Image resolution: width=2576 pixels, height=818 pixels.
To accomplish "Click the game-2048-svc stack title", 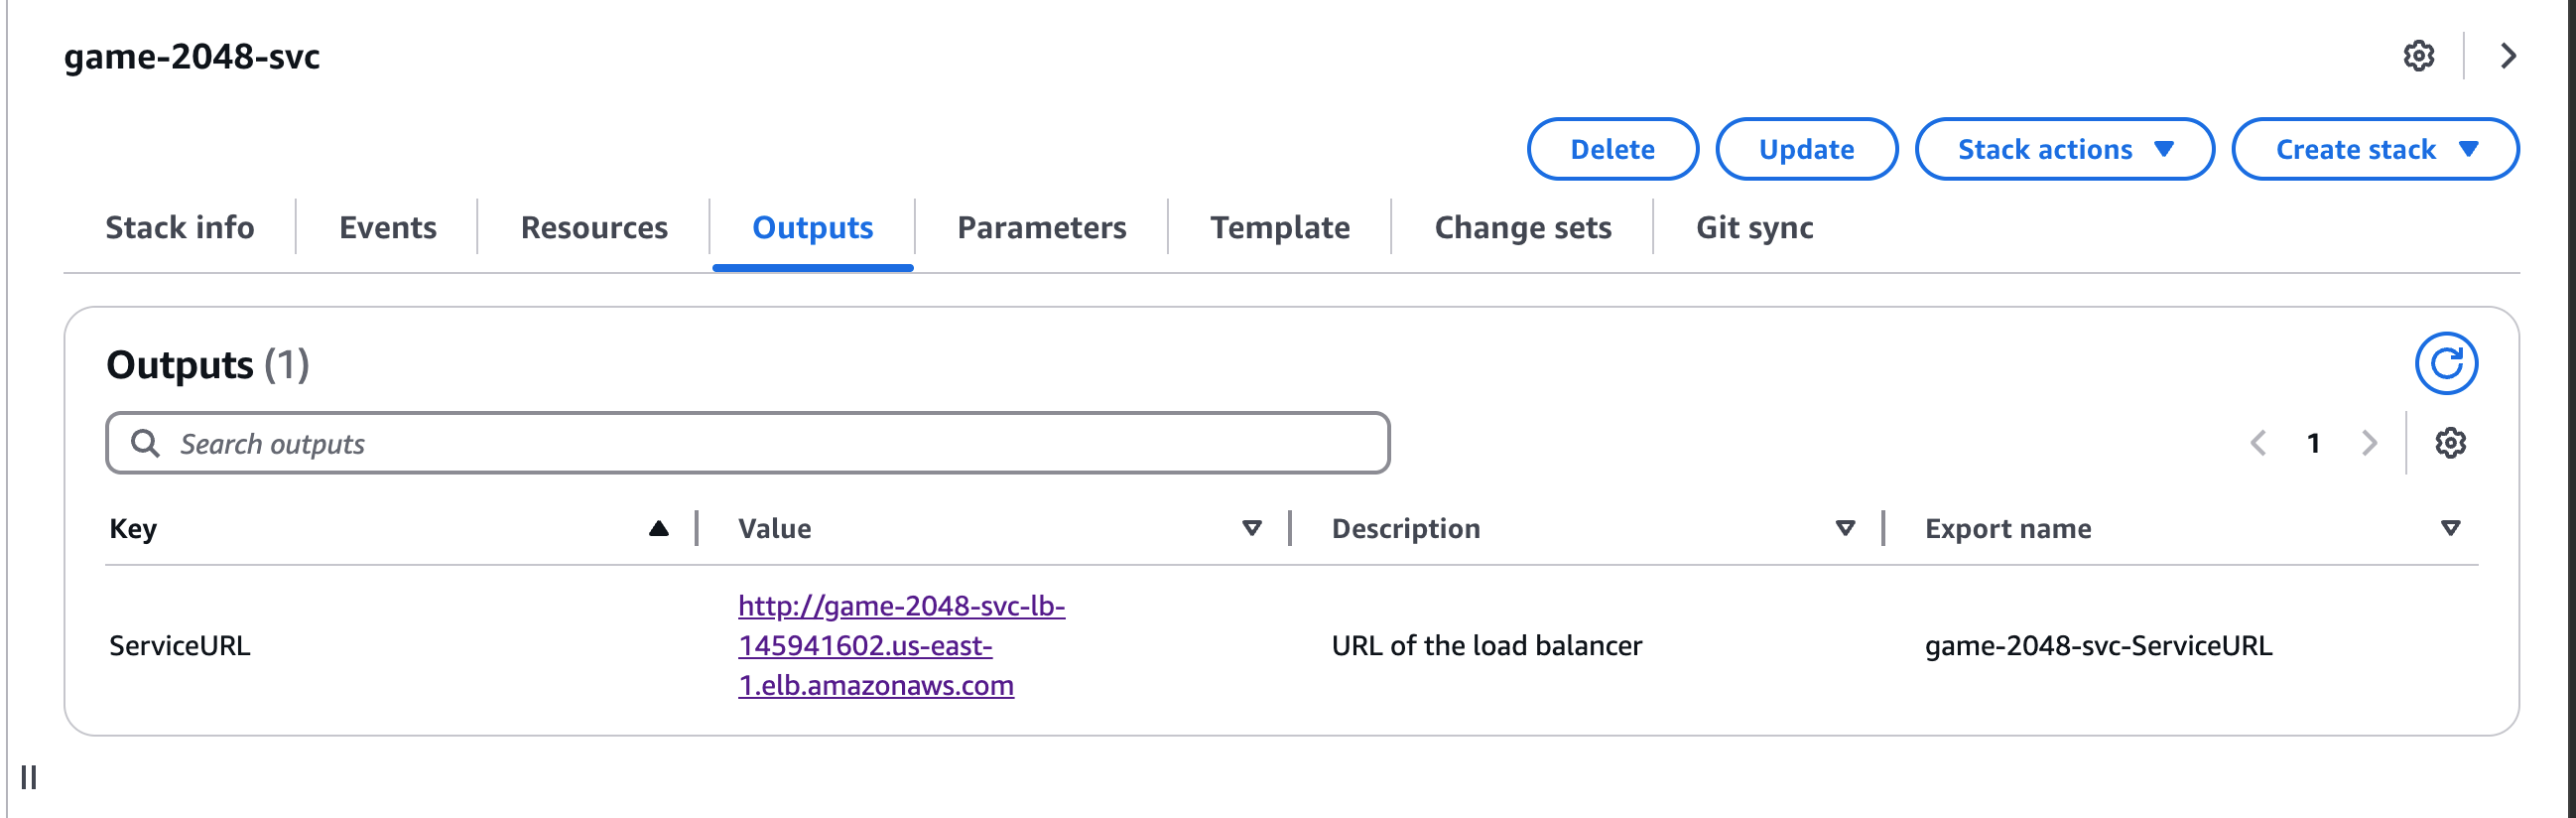I will coord(192,57).
